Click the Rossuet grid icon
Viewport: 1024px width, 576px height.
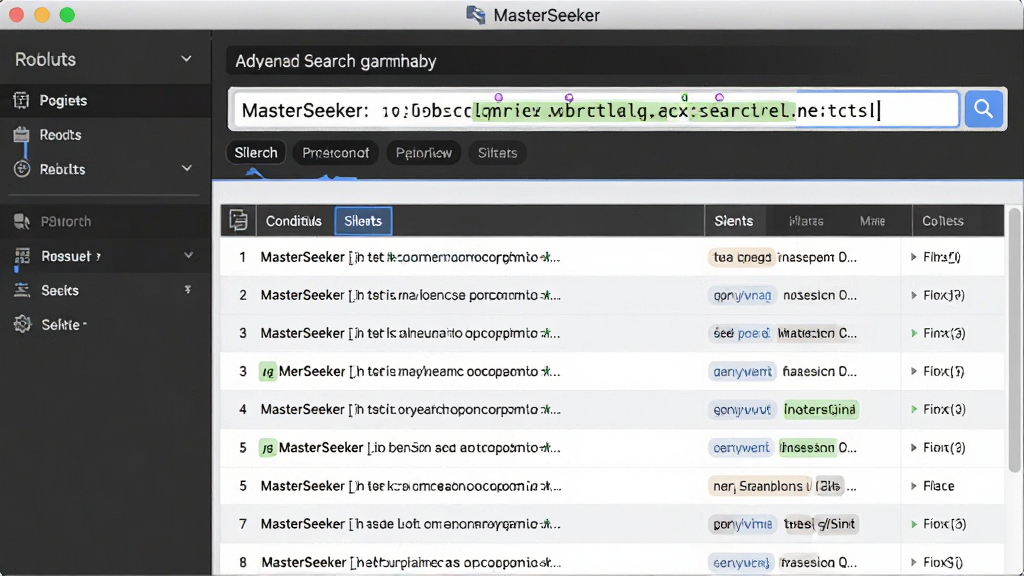click(x=22, y=257)
